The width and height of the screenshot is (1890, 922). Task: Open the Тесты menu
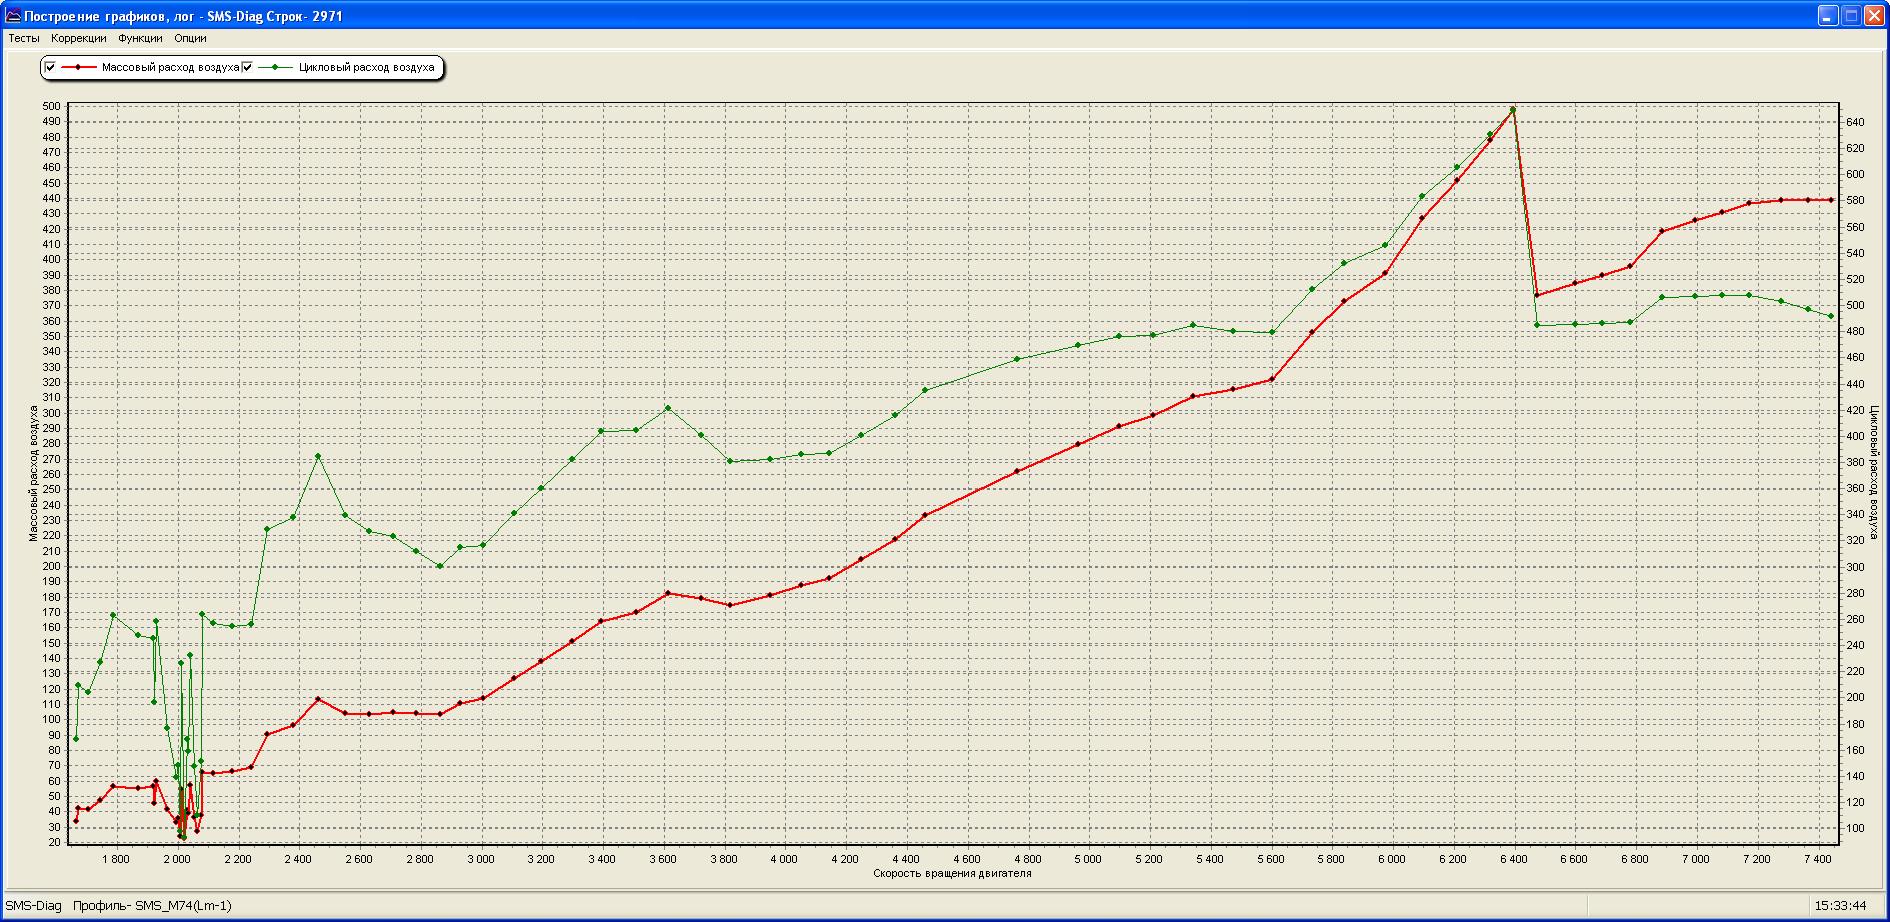24,38
